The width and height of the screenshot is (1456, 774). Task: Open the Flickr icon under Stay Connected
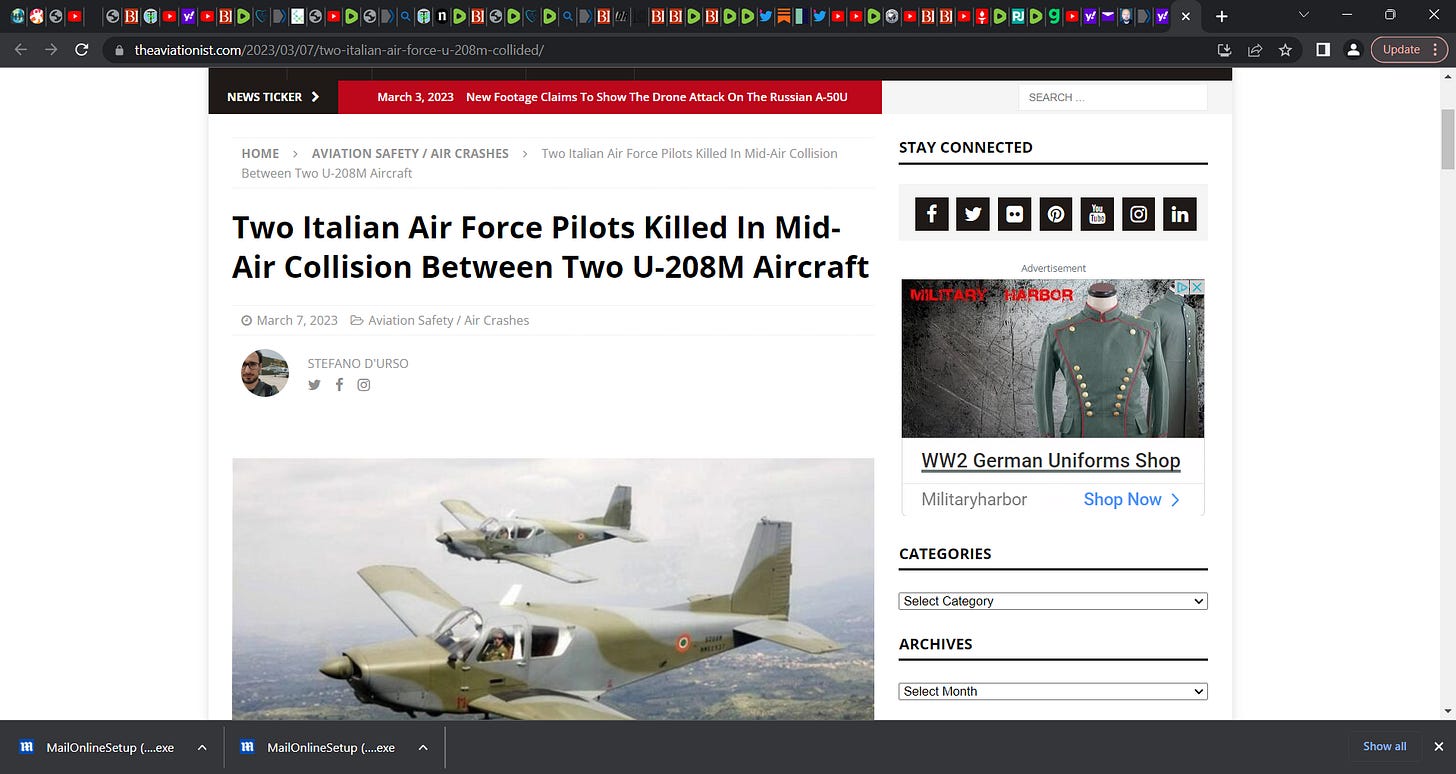point(1014,214)
